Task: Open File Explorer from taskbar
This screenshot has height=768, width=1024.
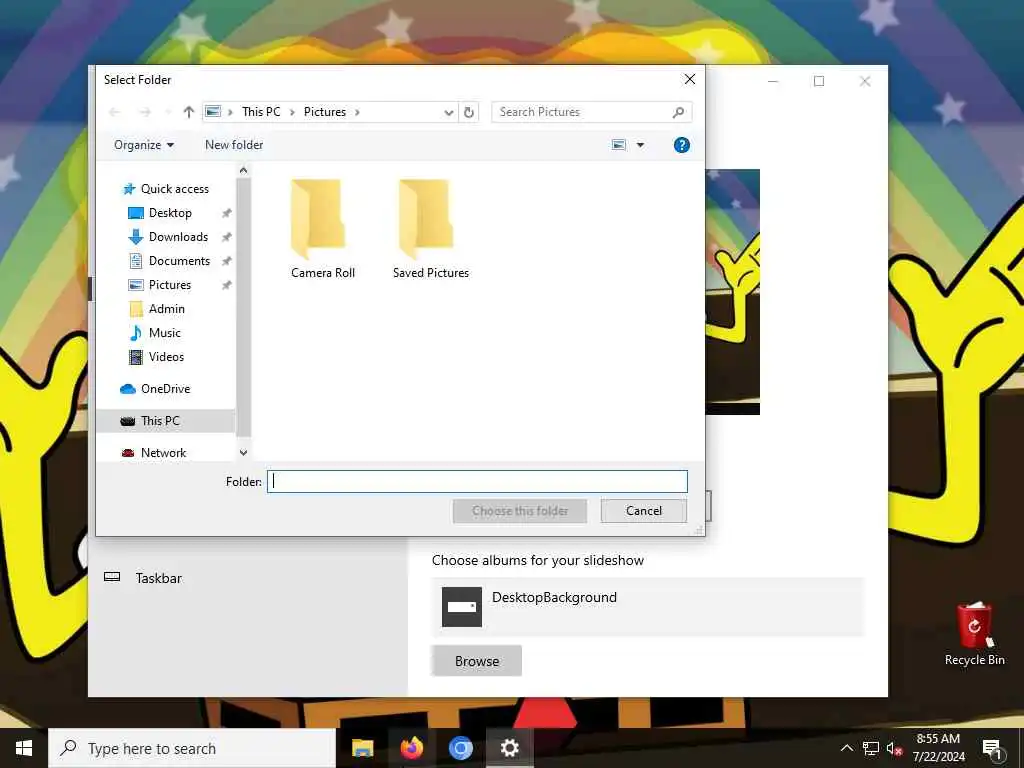Action: coord(362,748)
